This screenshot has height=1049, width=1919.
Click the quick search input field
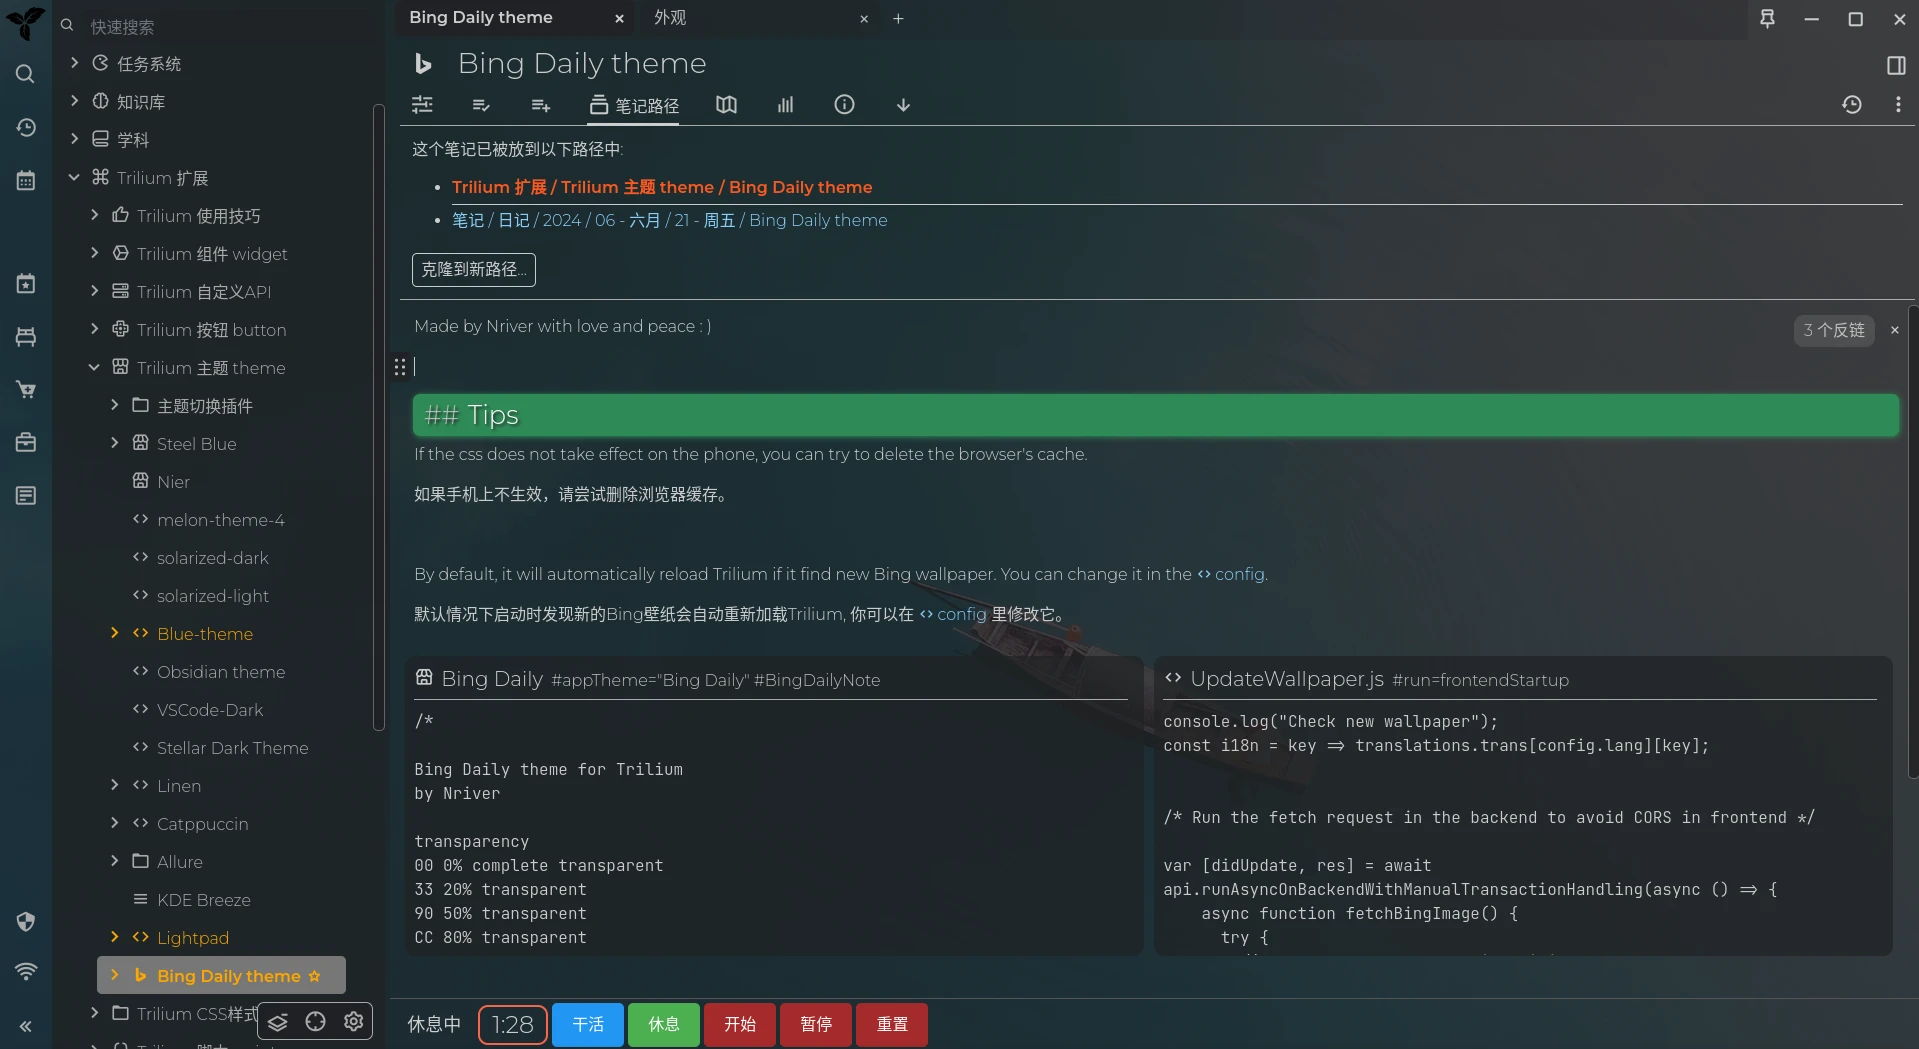pos(230,26)
